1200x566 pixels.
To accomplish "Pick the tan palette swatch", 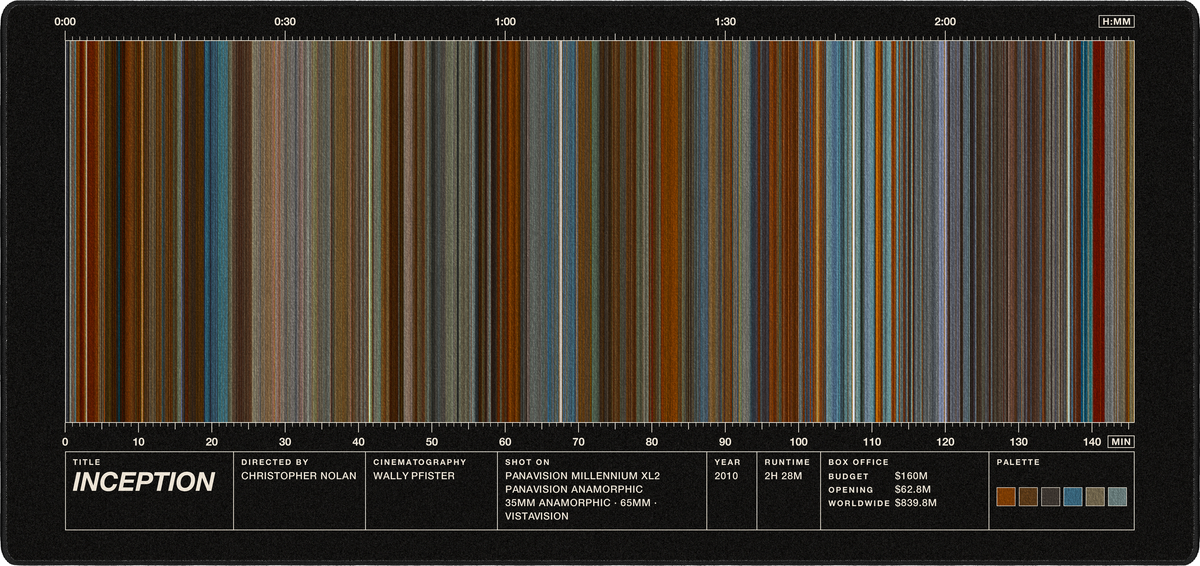I will point(1095,497).
